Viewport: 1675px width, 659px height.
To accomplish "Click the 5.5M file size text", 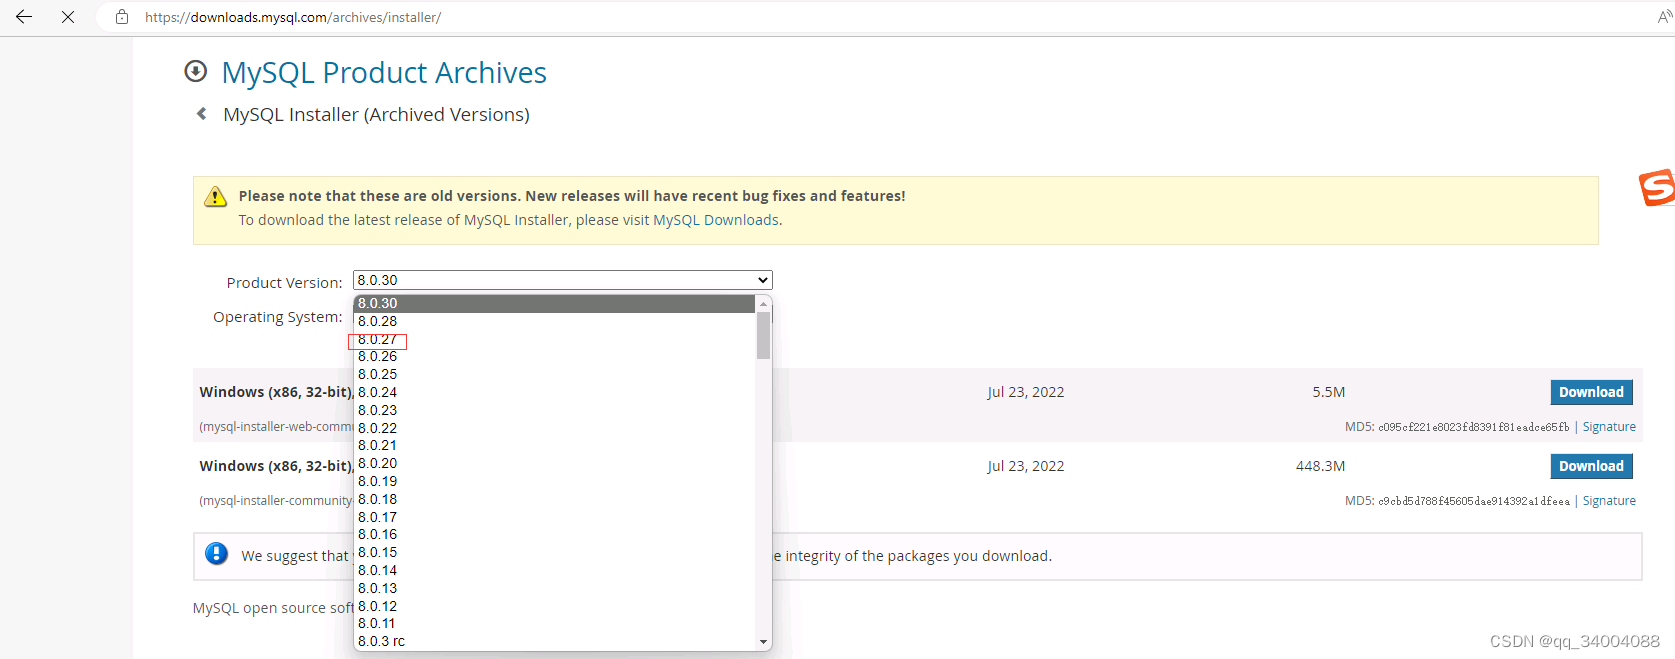I will tap(1329, 392).
